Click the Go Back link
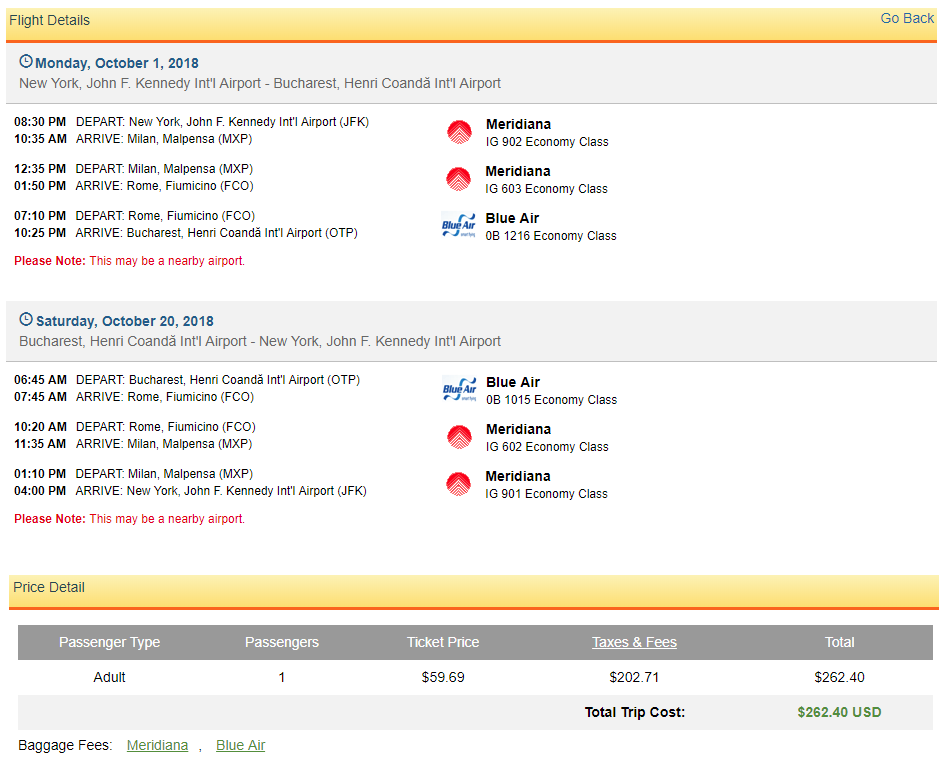The image size is (950, 778). [906, 18]
